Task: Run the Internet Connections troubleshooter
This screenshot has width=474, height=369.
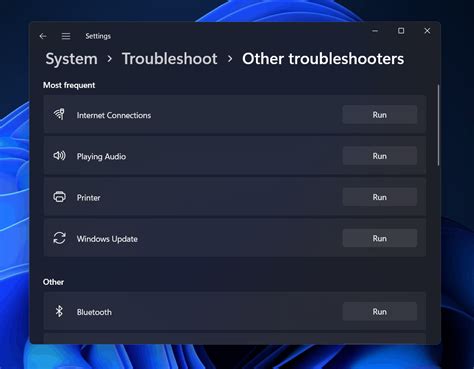Action: pyautogui.click(x=380, y=115)
